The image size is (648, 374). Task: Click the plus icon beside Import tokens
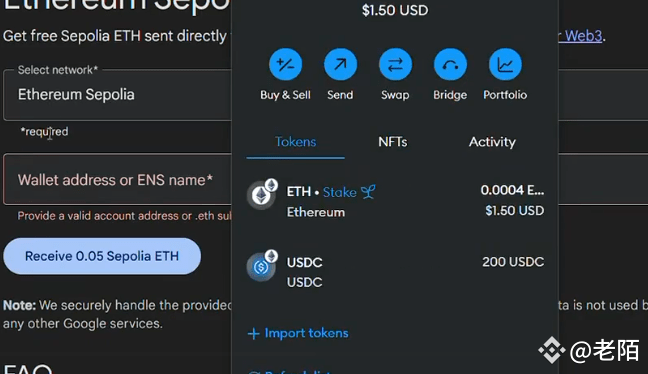click(x=253, y=334)
